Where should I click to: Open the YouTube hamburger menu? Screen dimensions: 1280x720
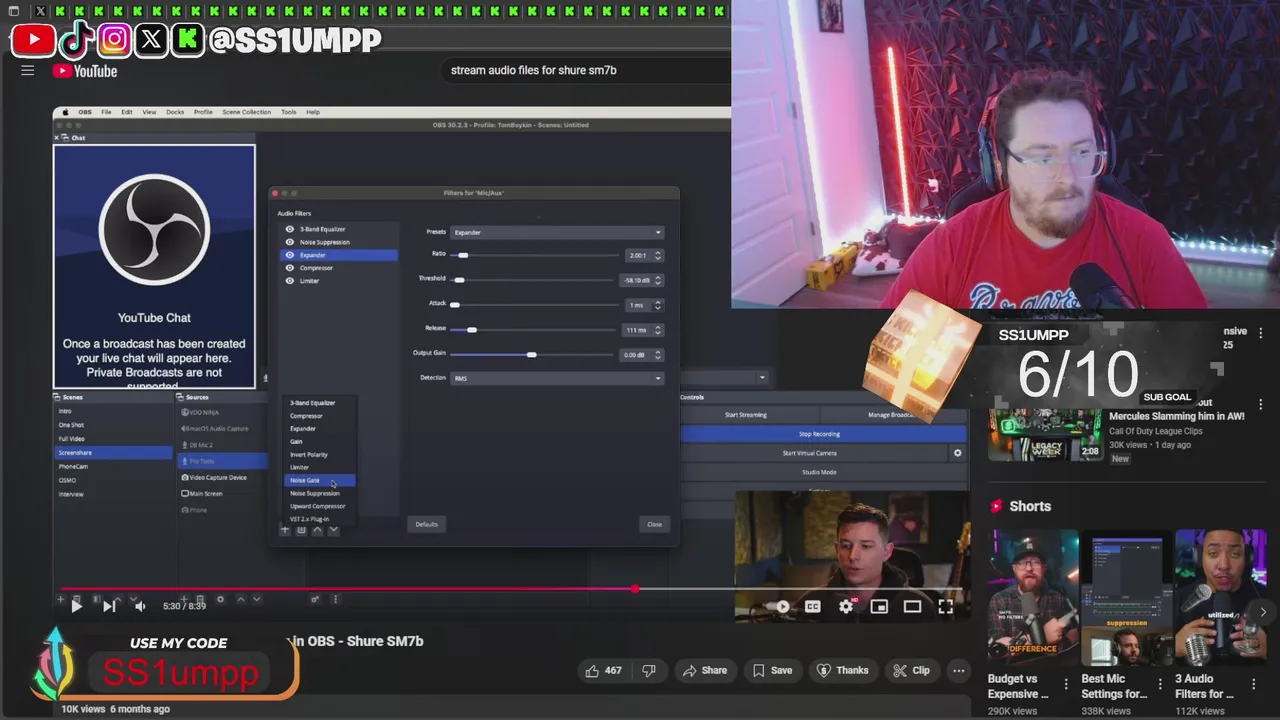click(28, 71)
